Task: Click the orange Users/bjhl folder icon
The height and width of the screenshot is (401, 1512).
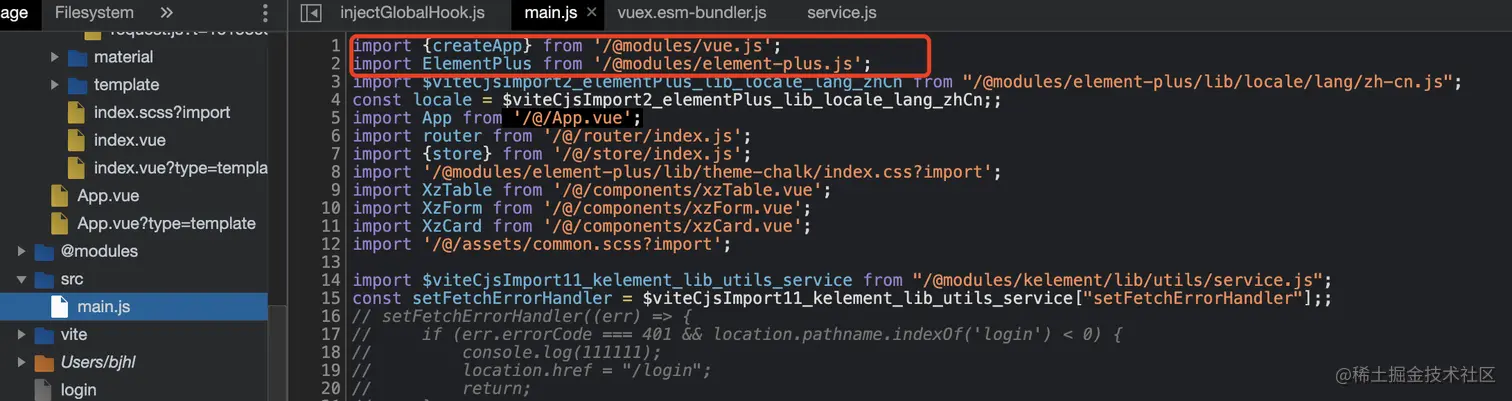Action: (43, 362)
